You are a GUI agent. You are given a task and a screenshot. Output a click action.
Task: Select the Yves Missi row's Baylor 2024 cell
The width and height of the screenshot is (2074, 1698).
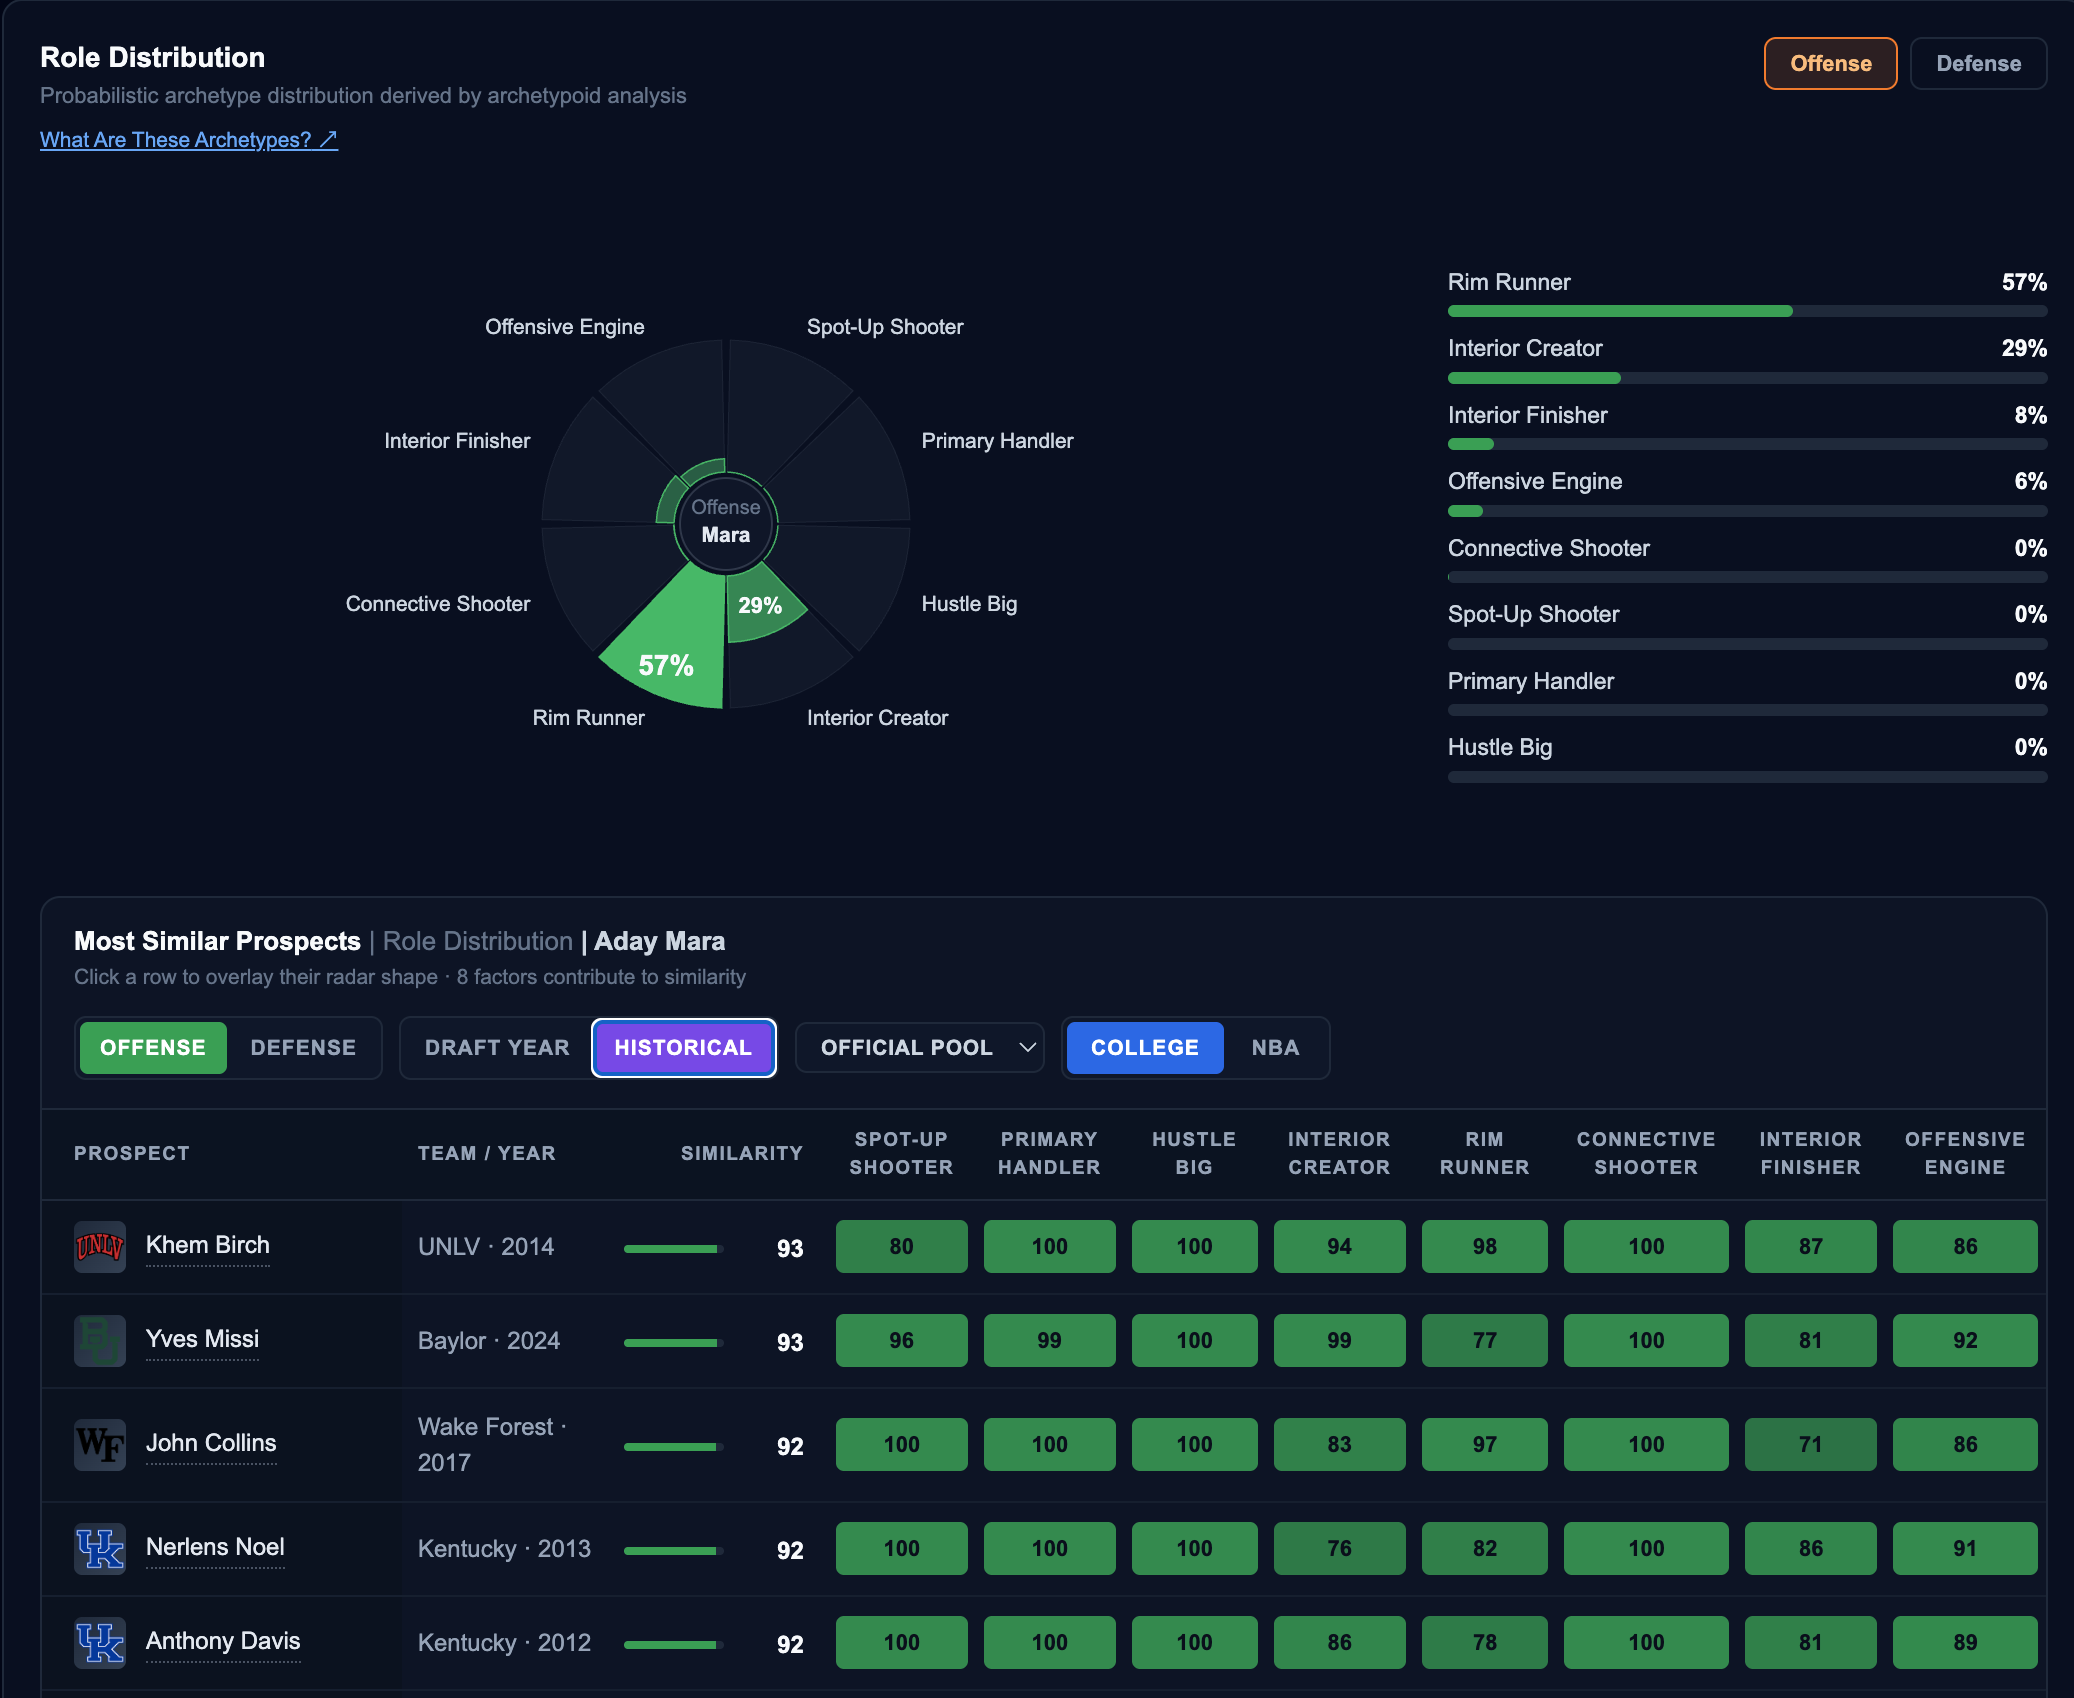pos(489,1340)
